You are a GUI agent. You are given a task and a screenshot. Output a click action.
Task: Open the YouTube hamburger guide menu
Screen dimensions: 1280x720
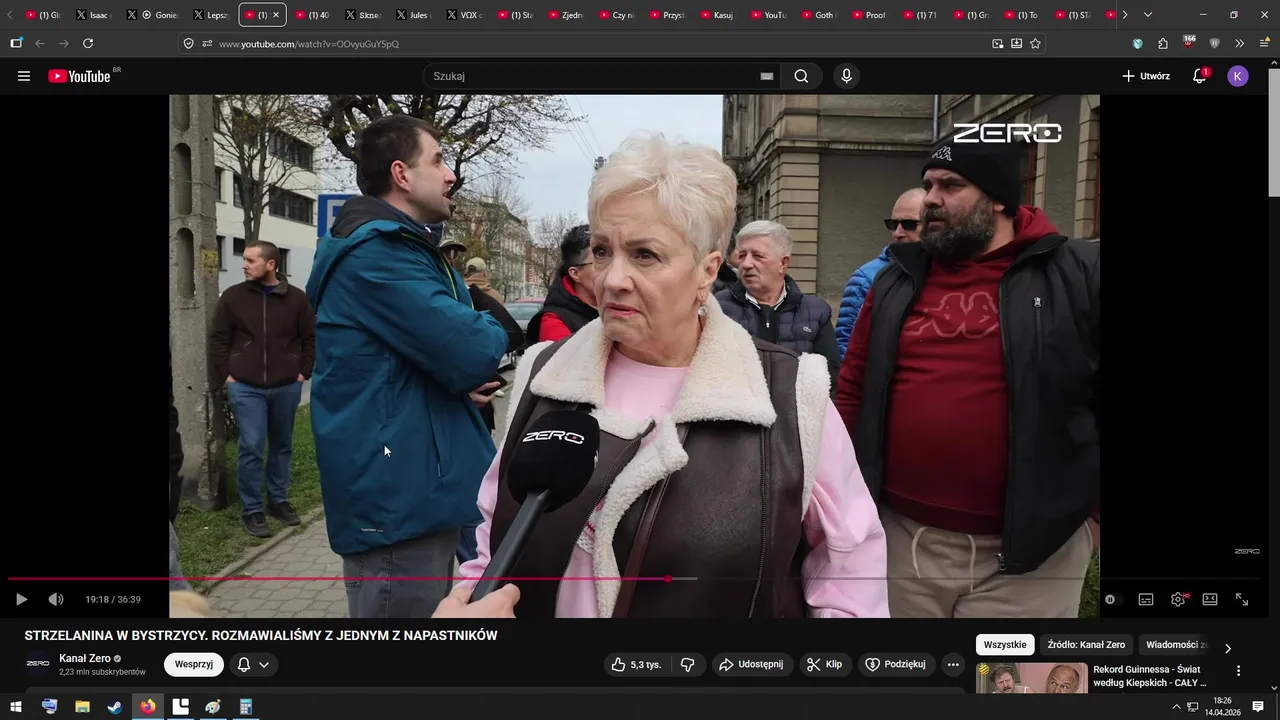pos(24,76)
